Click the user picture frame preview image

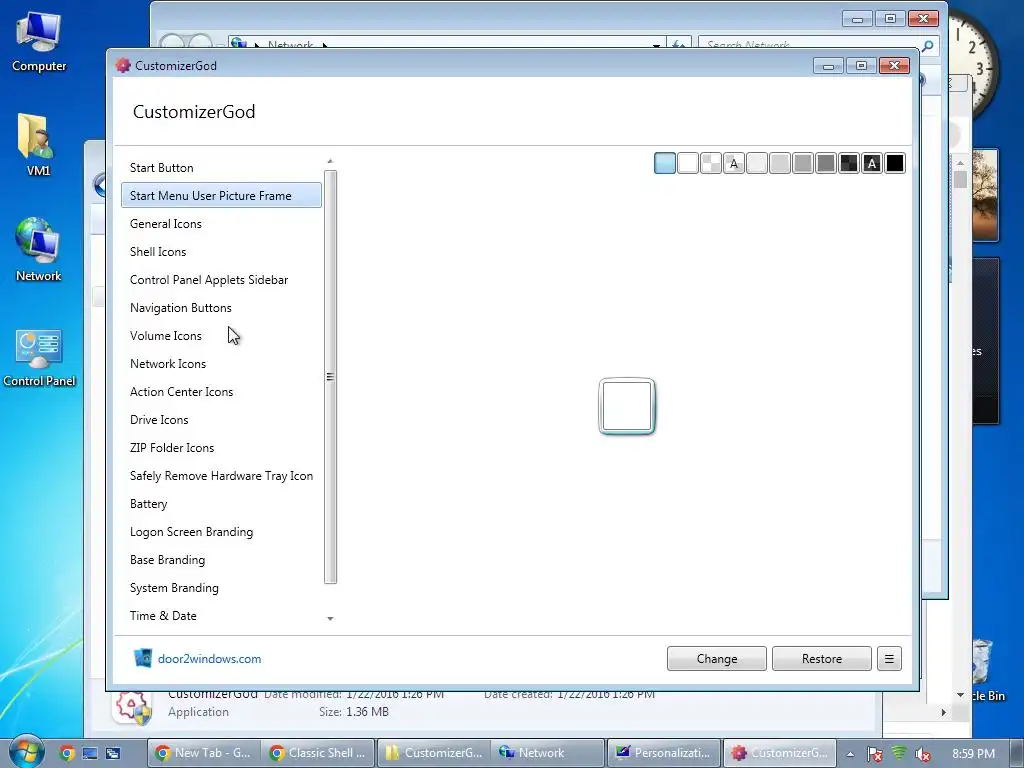[x=627, y=406]
